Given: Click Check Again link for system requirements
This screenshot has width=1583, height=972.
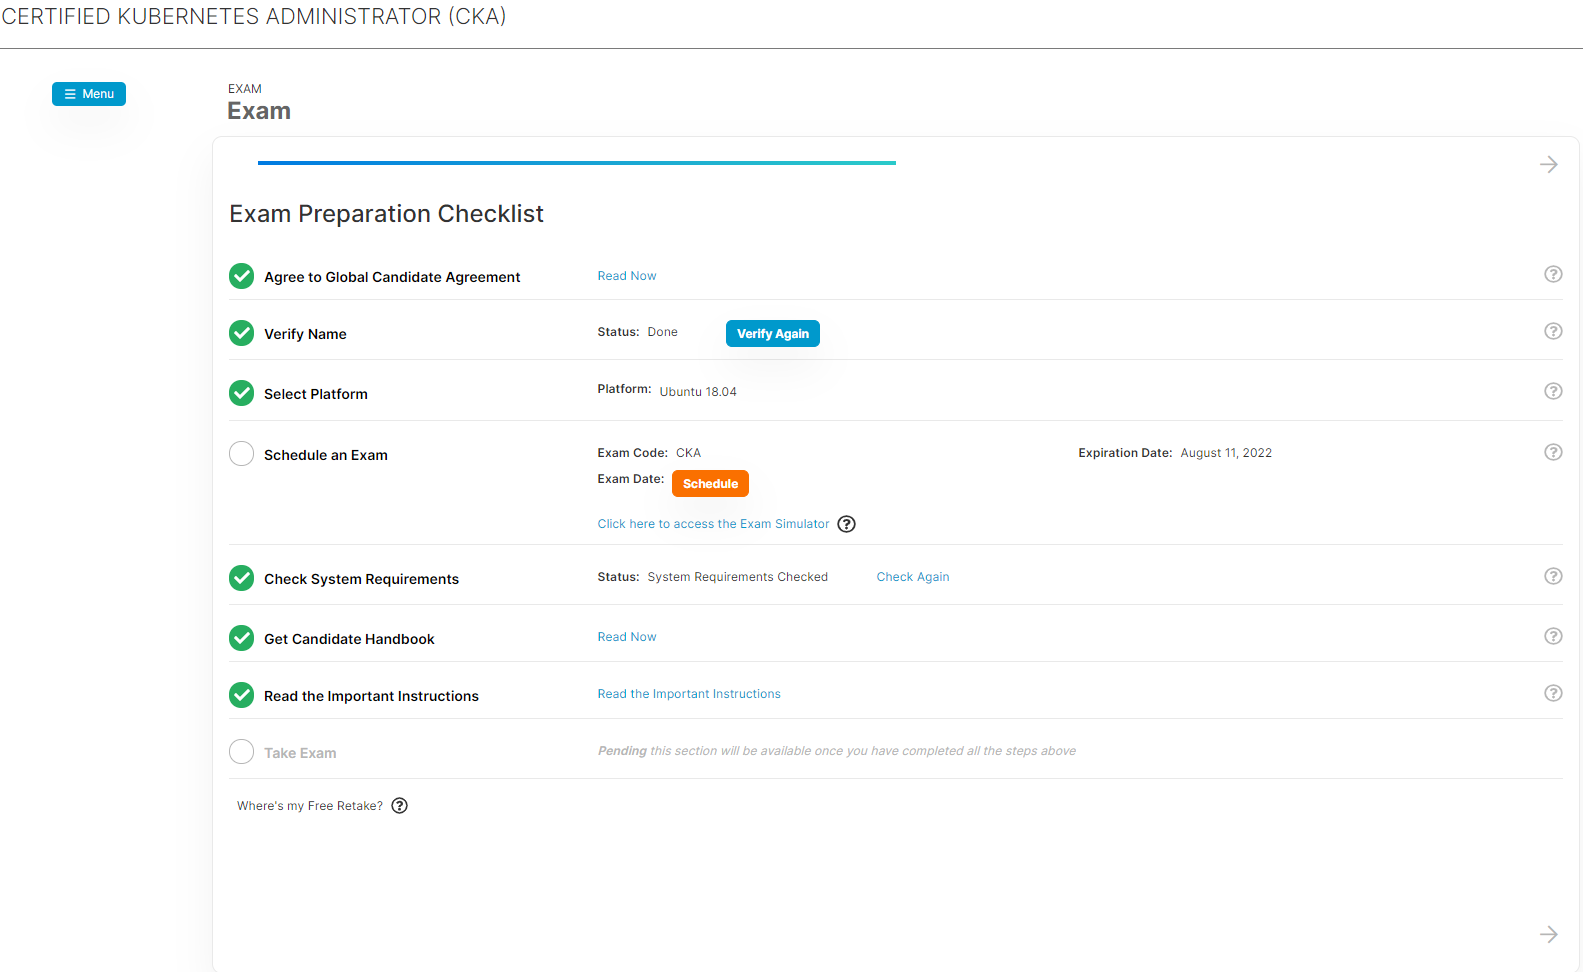Looking at the screenshot, I should click(x=913, y=577).
